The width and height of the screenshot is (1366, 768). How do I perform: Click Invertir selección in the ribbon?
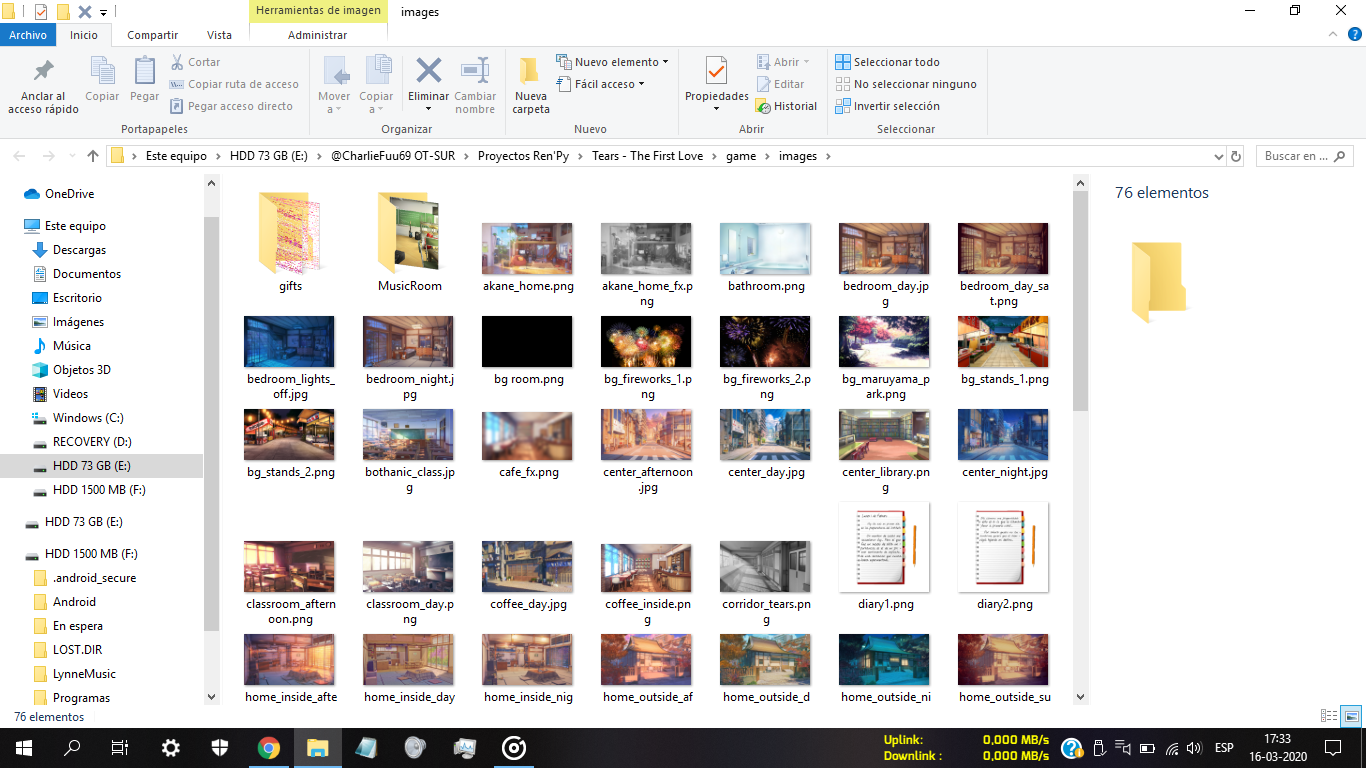click(x=887, y=106)
